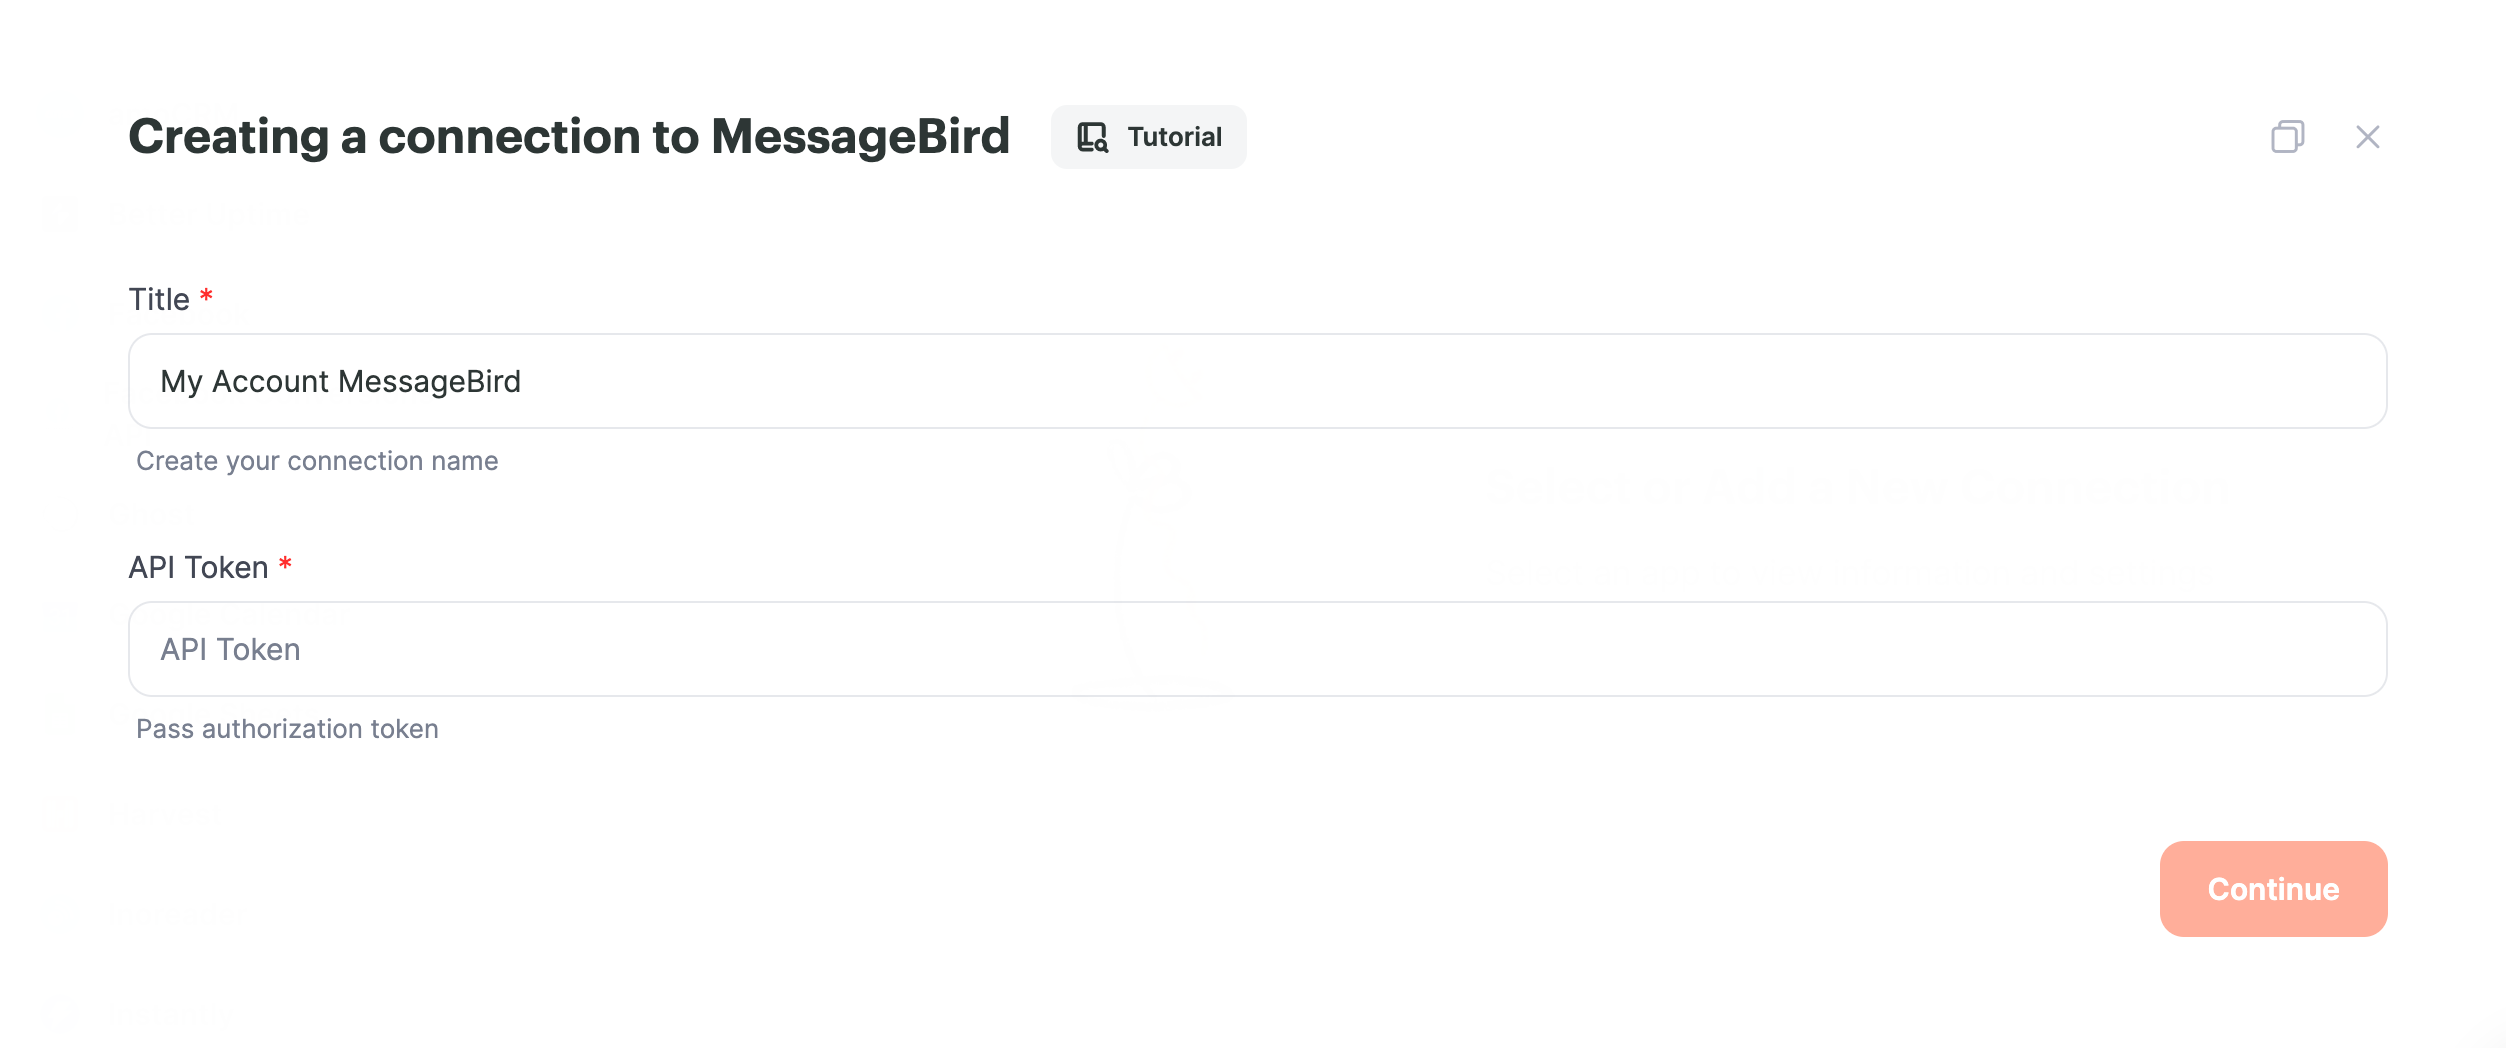The height and width of the screenshot is (1048, 2506).
Task: Click the "Pass authorization token" hint
Action: point(287,729)
